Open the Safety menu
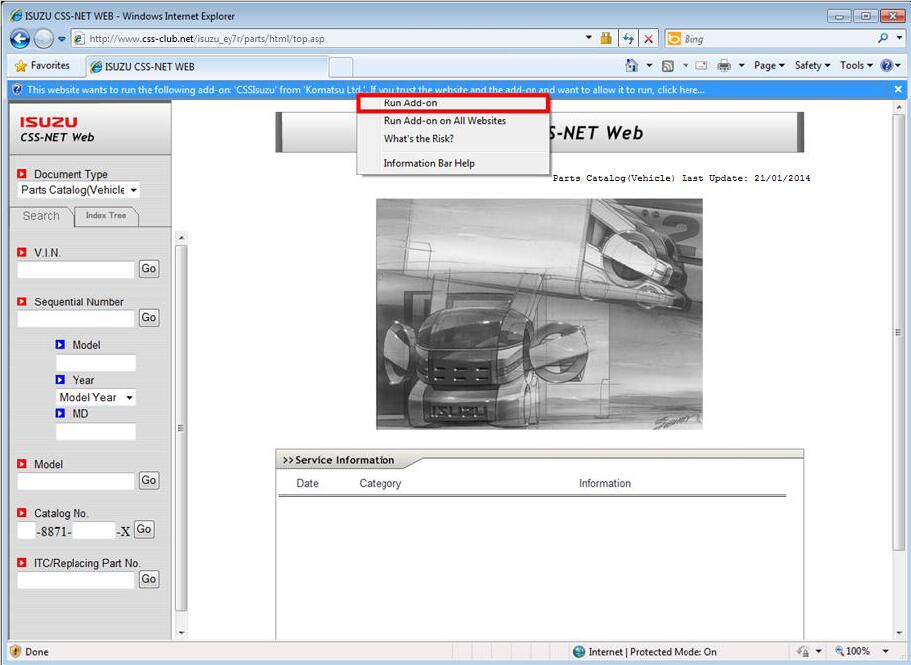Viewport: 911px width, 665px height. tap(812, 66)
